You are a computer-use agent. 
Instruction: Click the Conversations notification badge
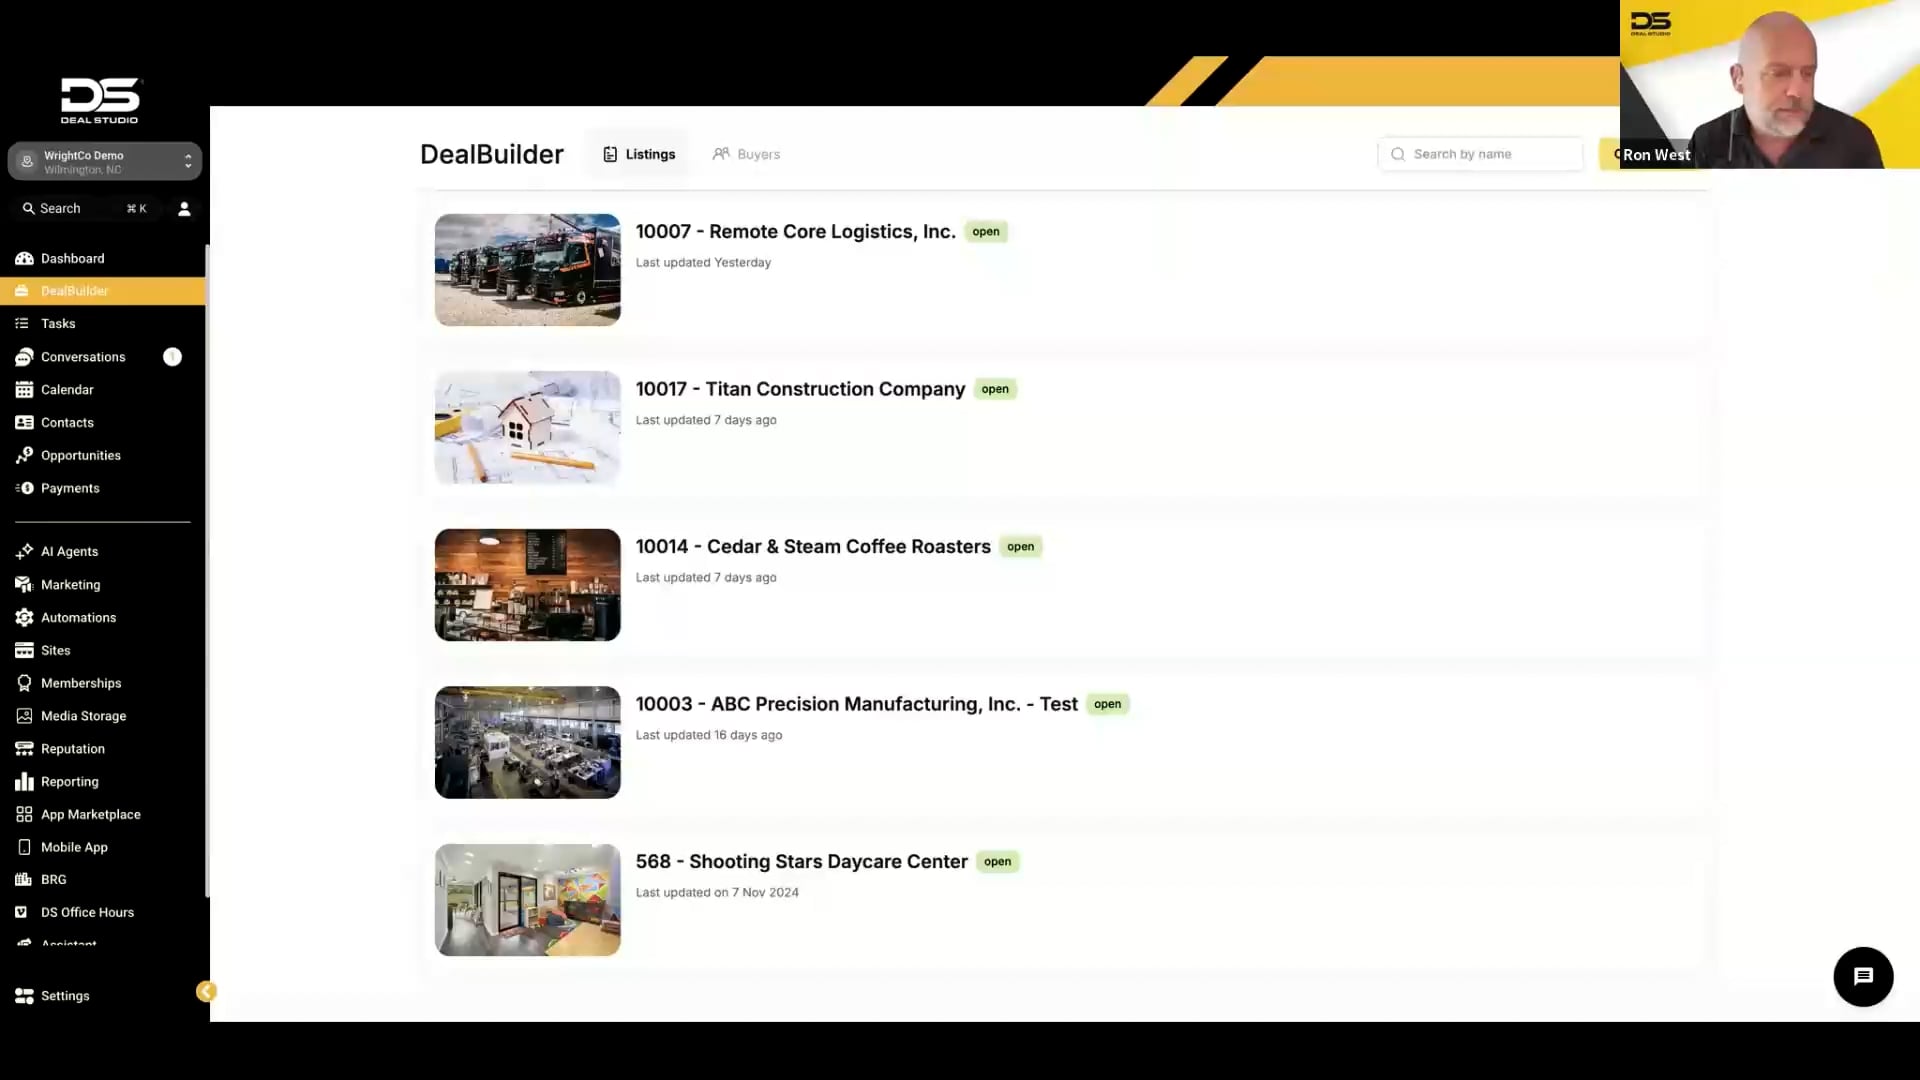pyautogui.click(x=172, y=356)
